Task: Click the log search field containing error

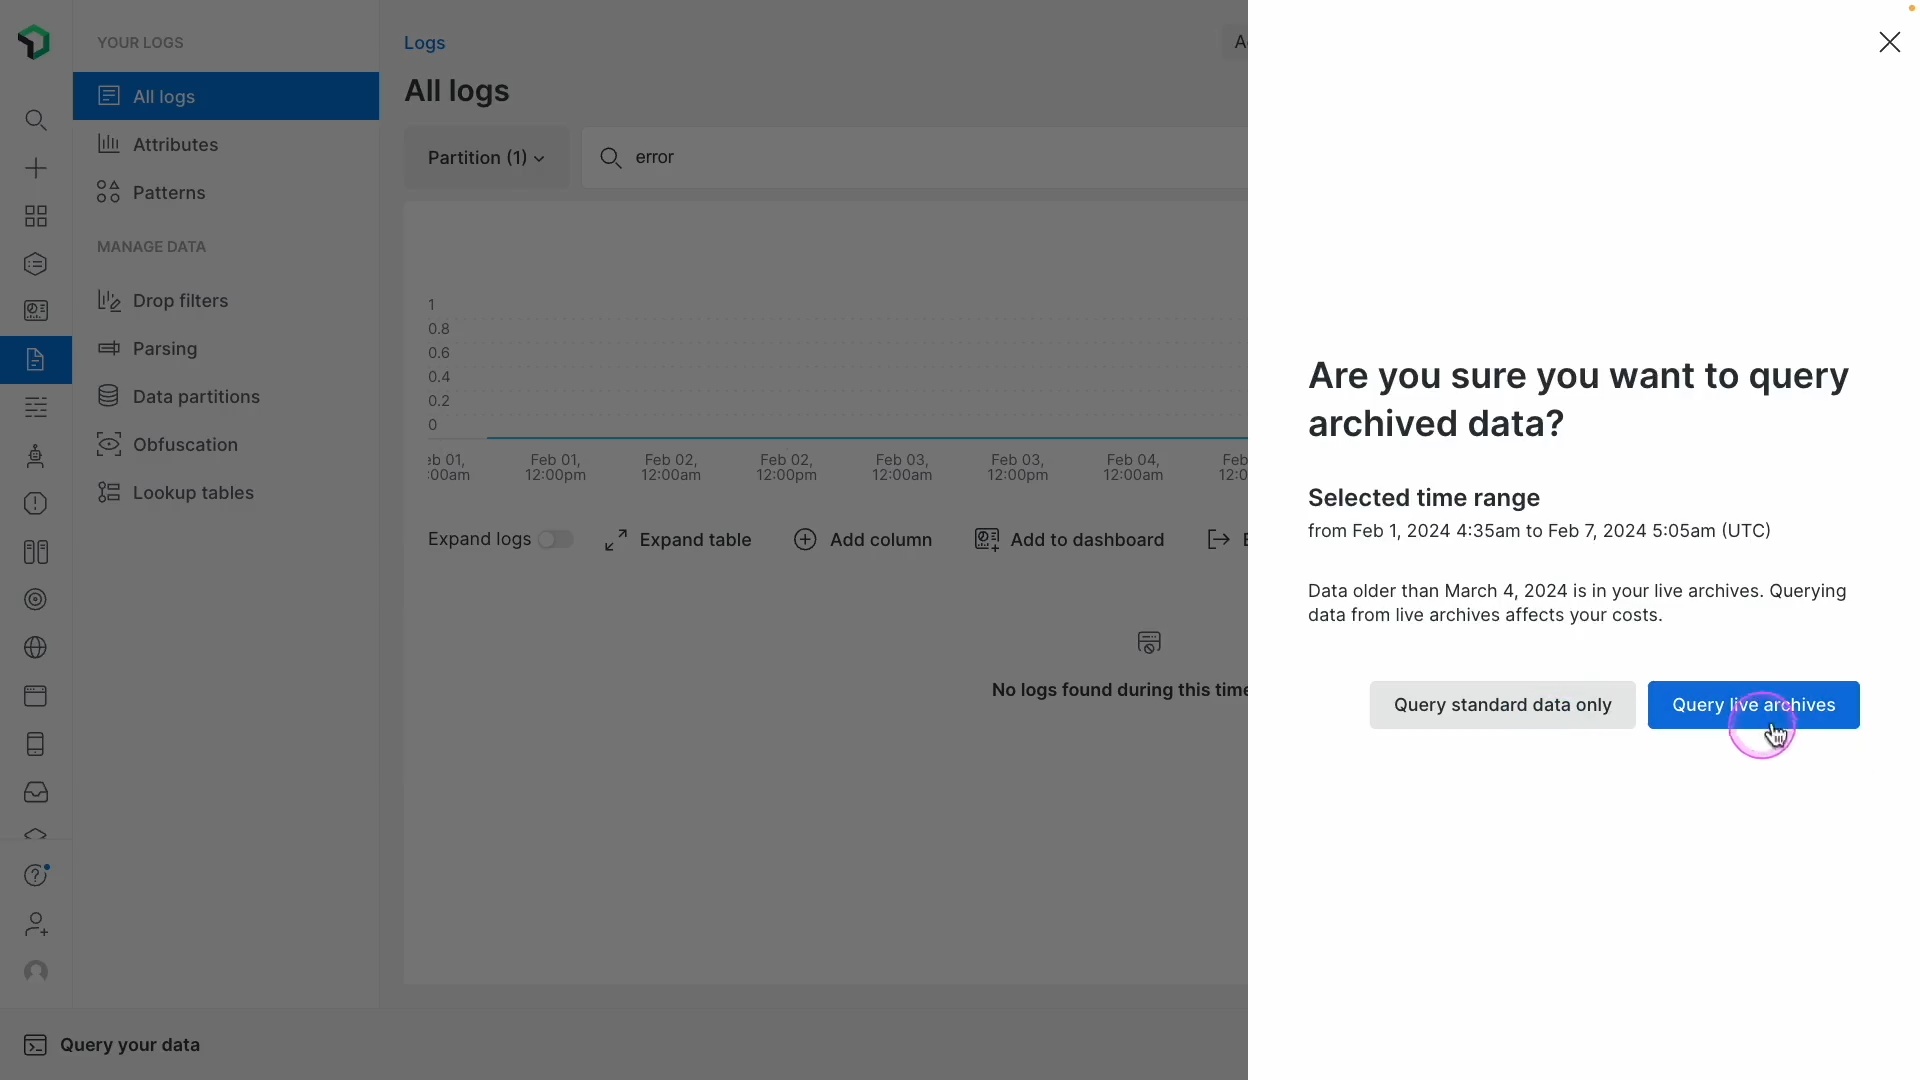Action: (915, 158)
